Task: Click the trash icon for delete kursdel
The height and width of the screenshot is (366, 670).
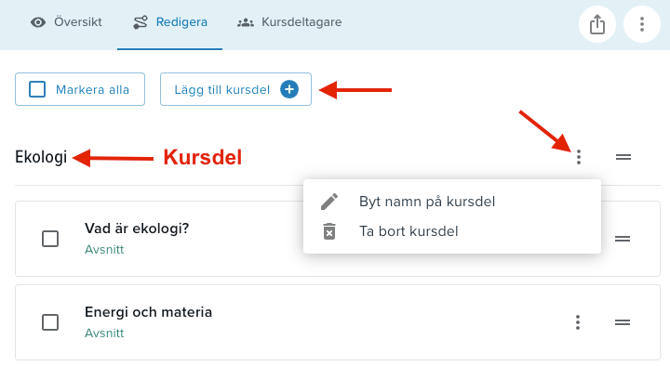Action: click(x=329, y=231)
